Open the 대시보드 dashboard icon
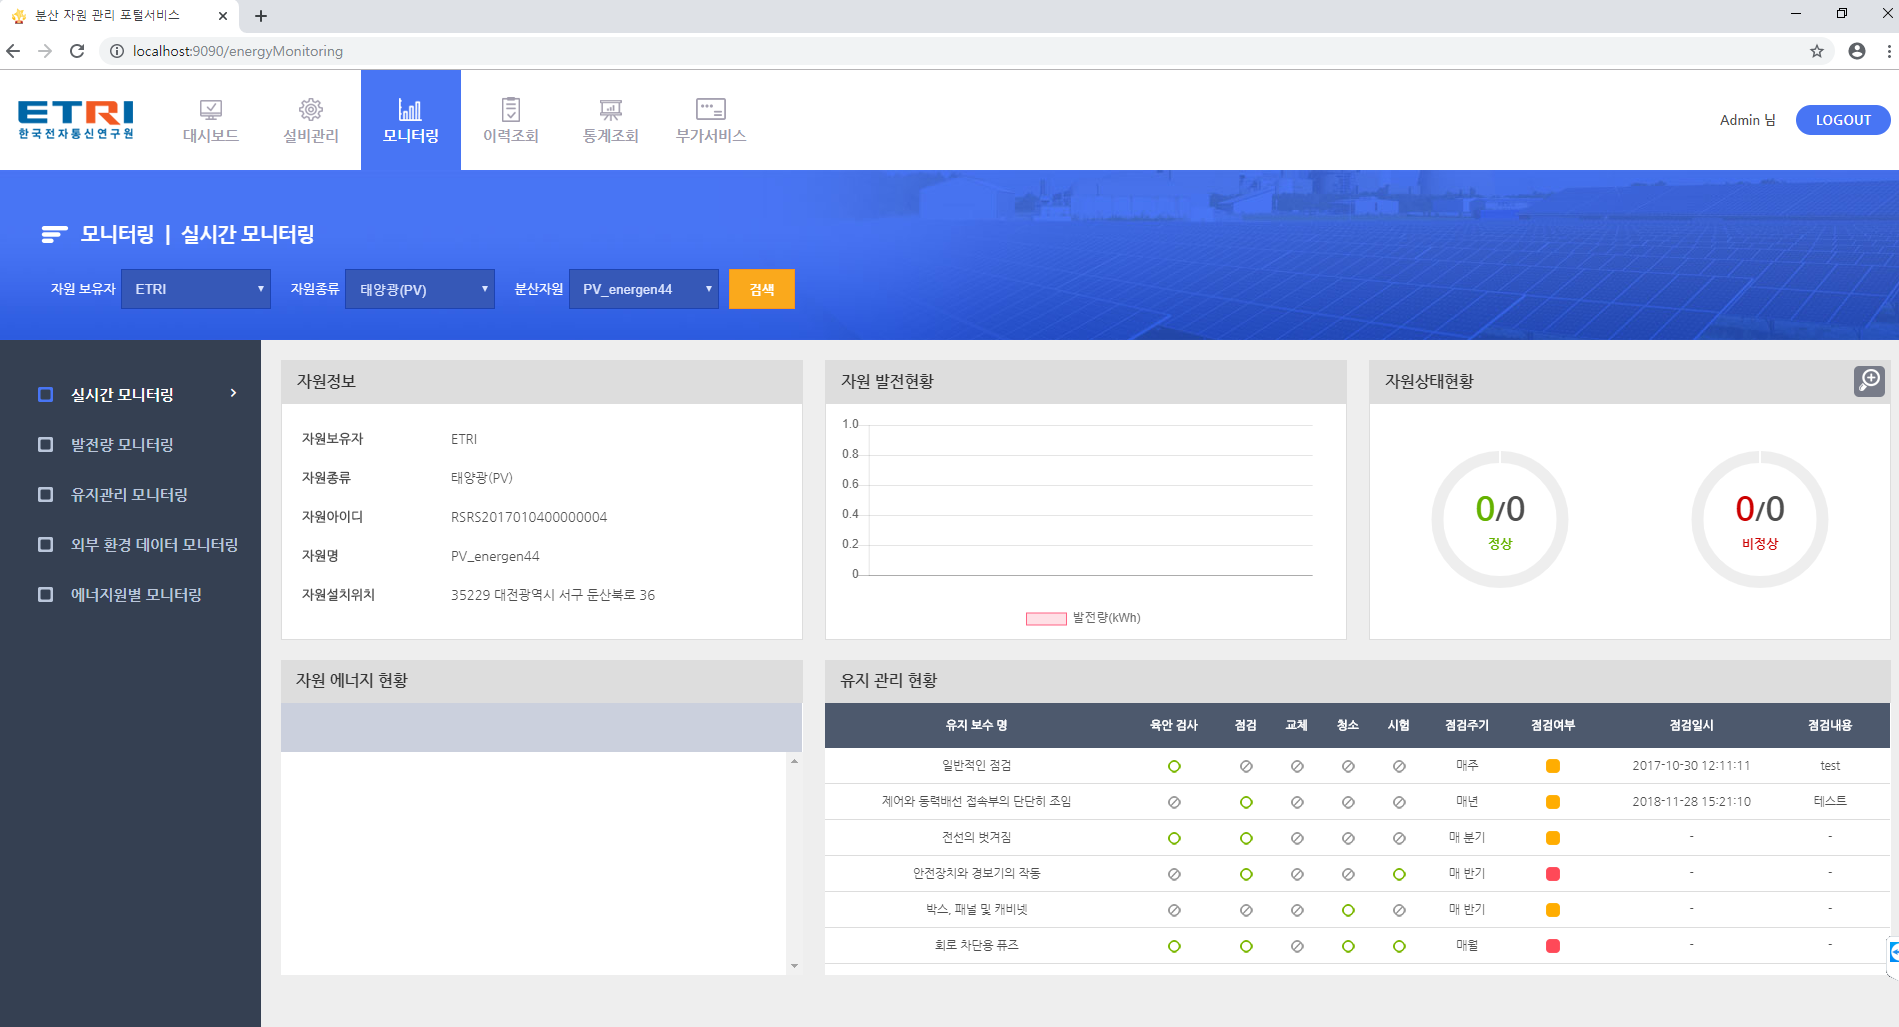This screenshot has width=1899, height=1027. click(210, 110)
